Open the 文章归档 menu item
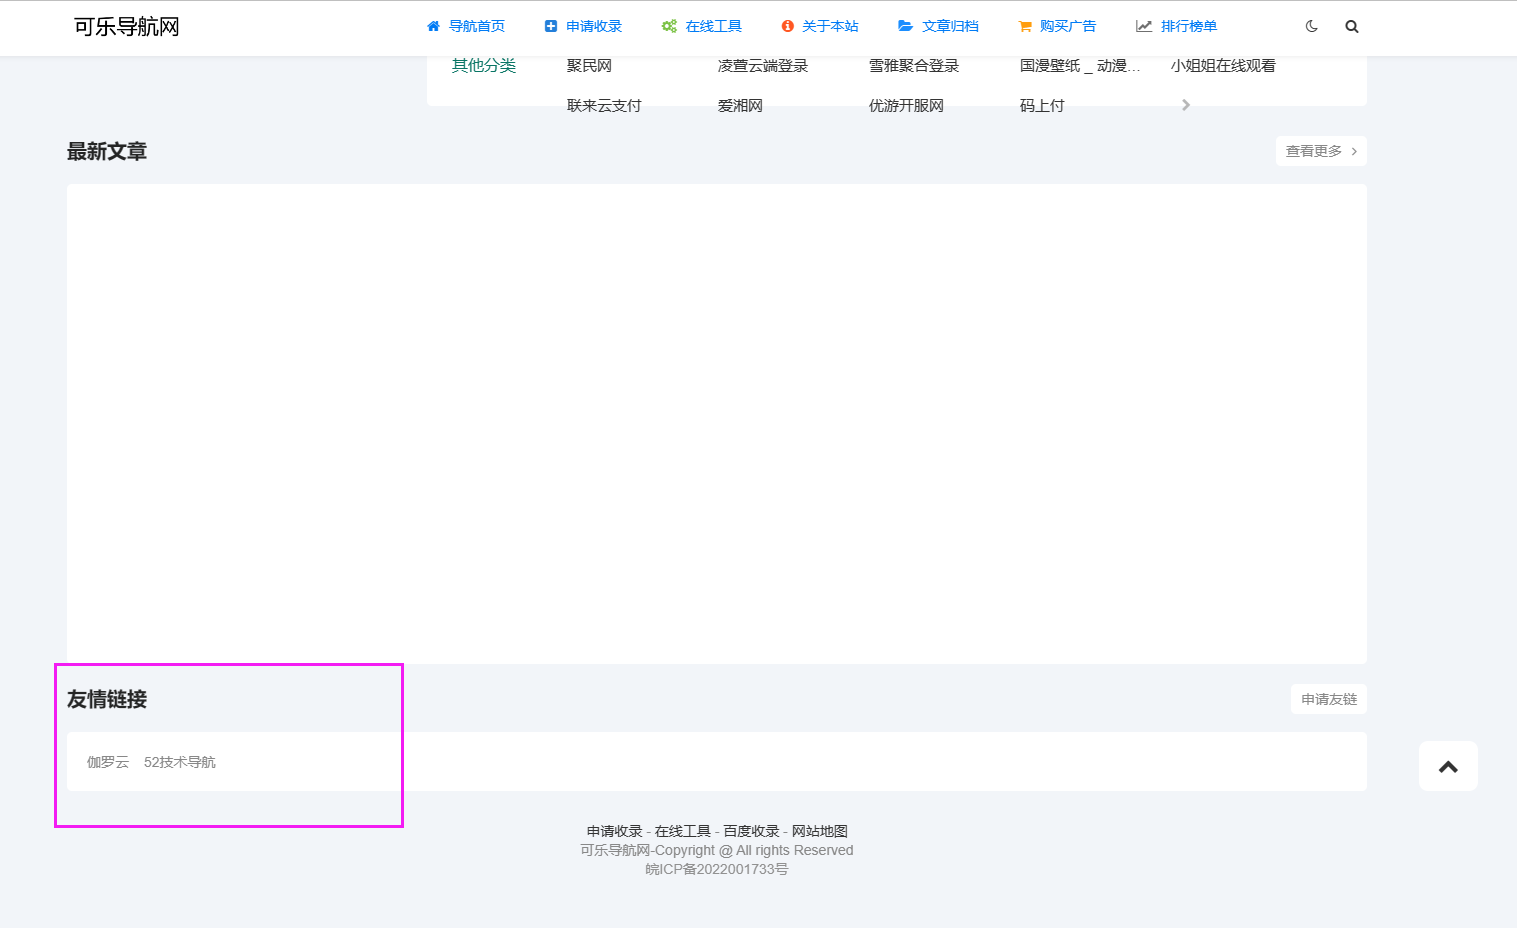 coord(950,27)
